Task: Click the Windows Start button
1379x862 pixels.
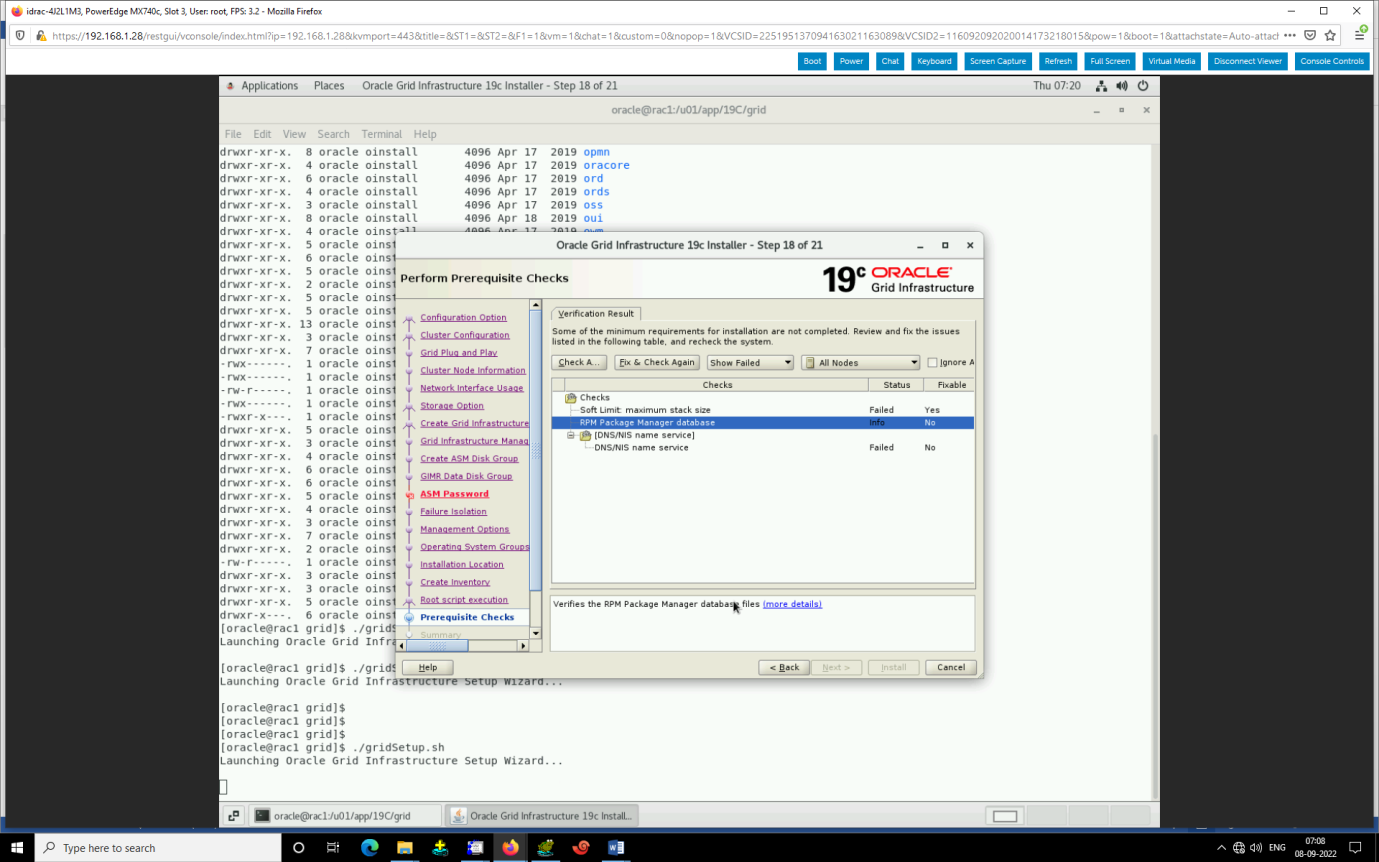Action: [x=17, y=847]
